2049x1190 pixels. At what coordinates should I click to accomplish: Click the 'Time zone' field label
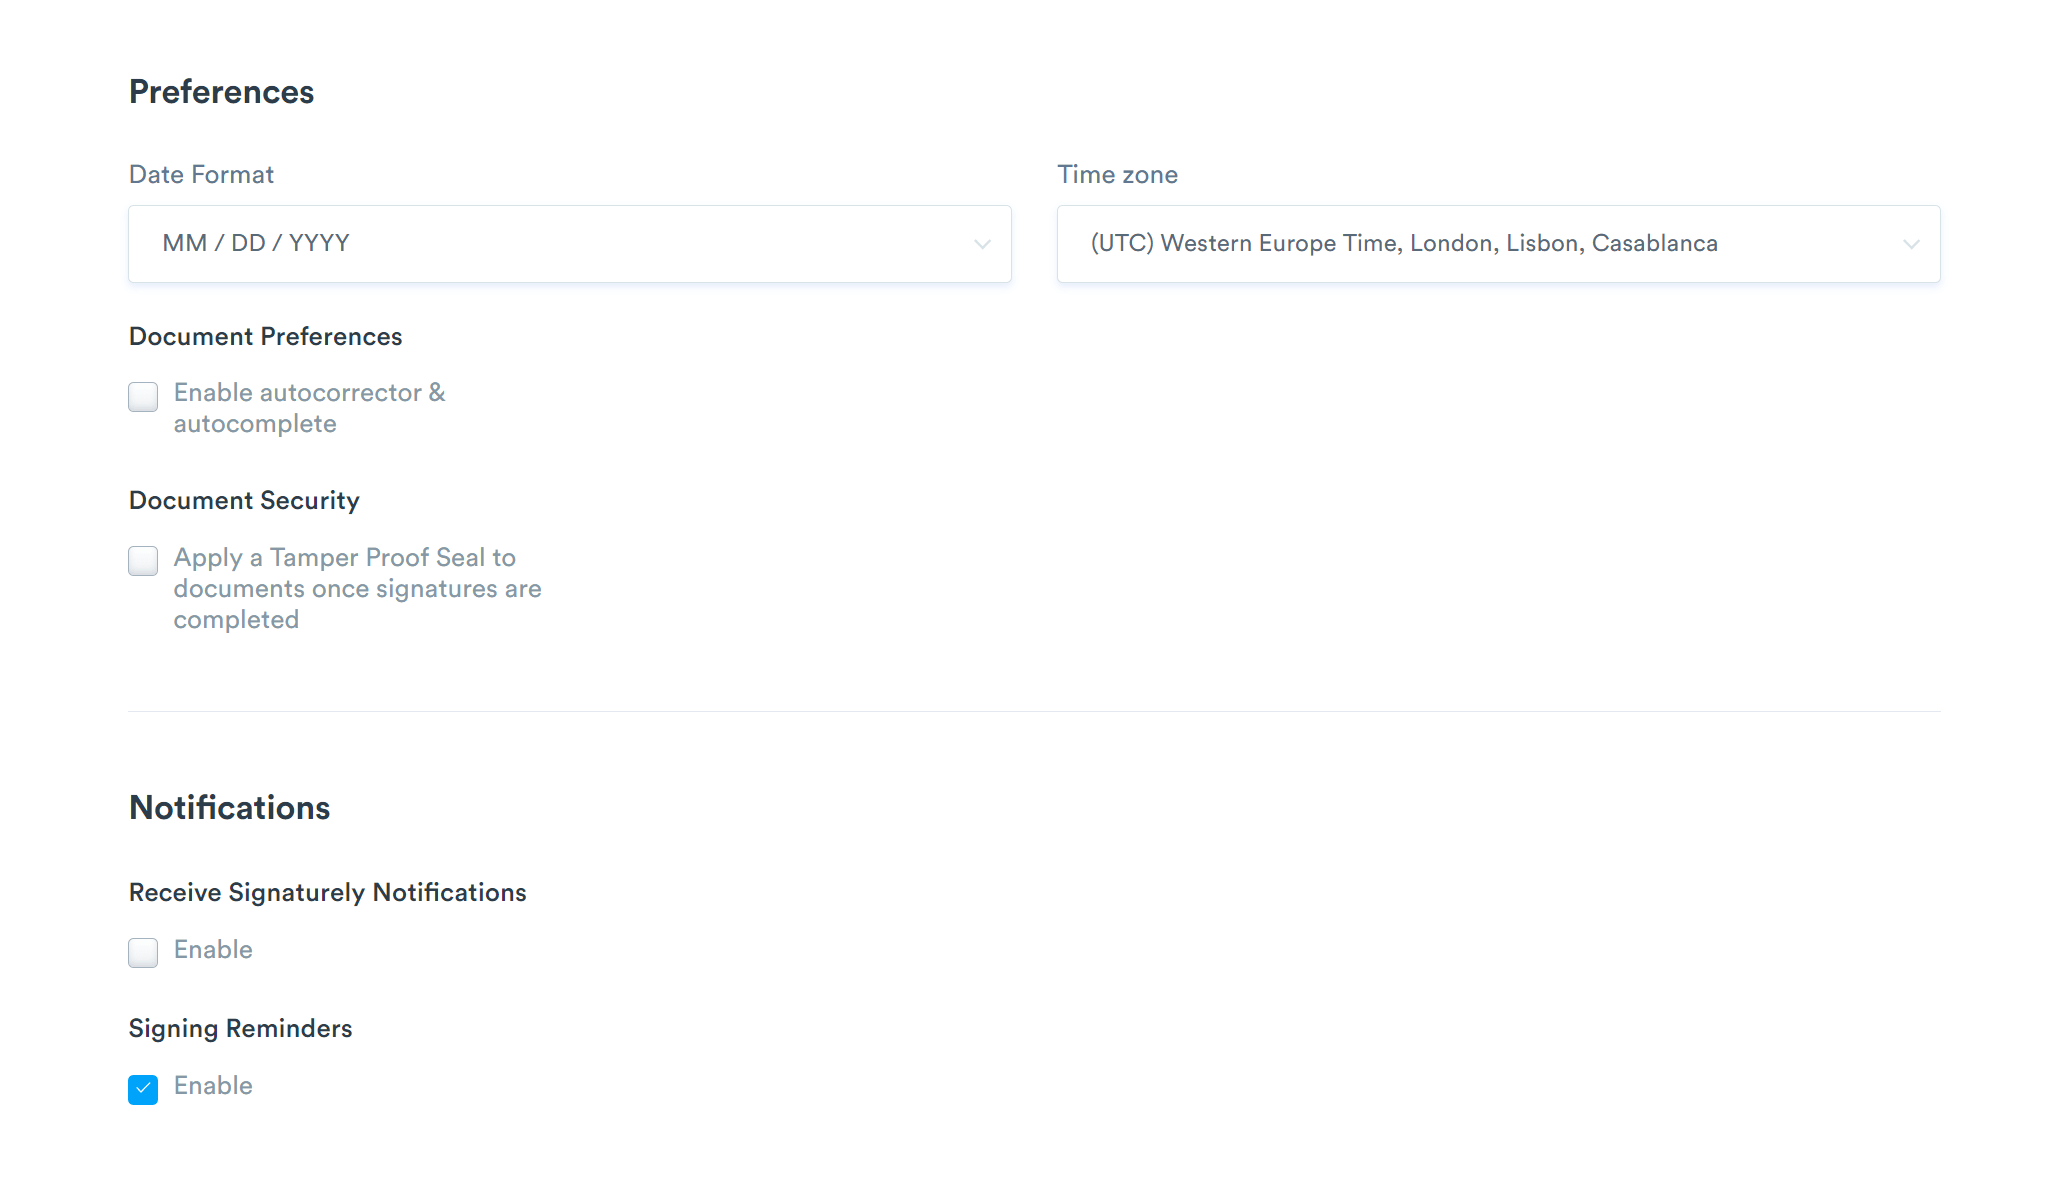coord(1117,175)
